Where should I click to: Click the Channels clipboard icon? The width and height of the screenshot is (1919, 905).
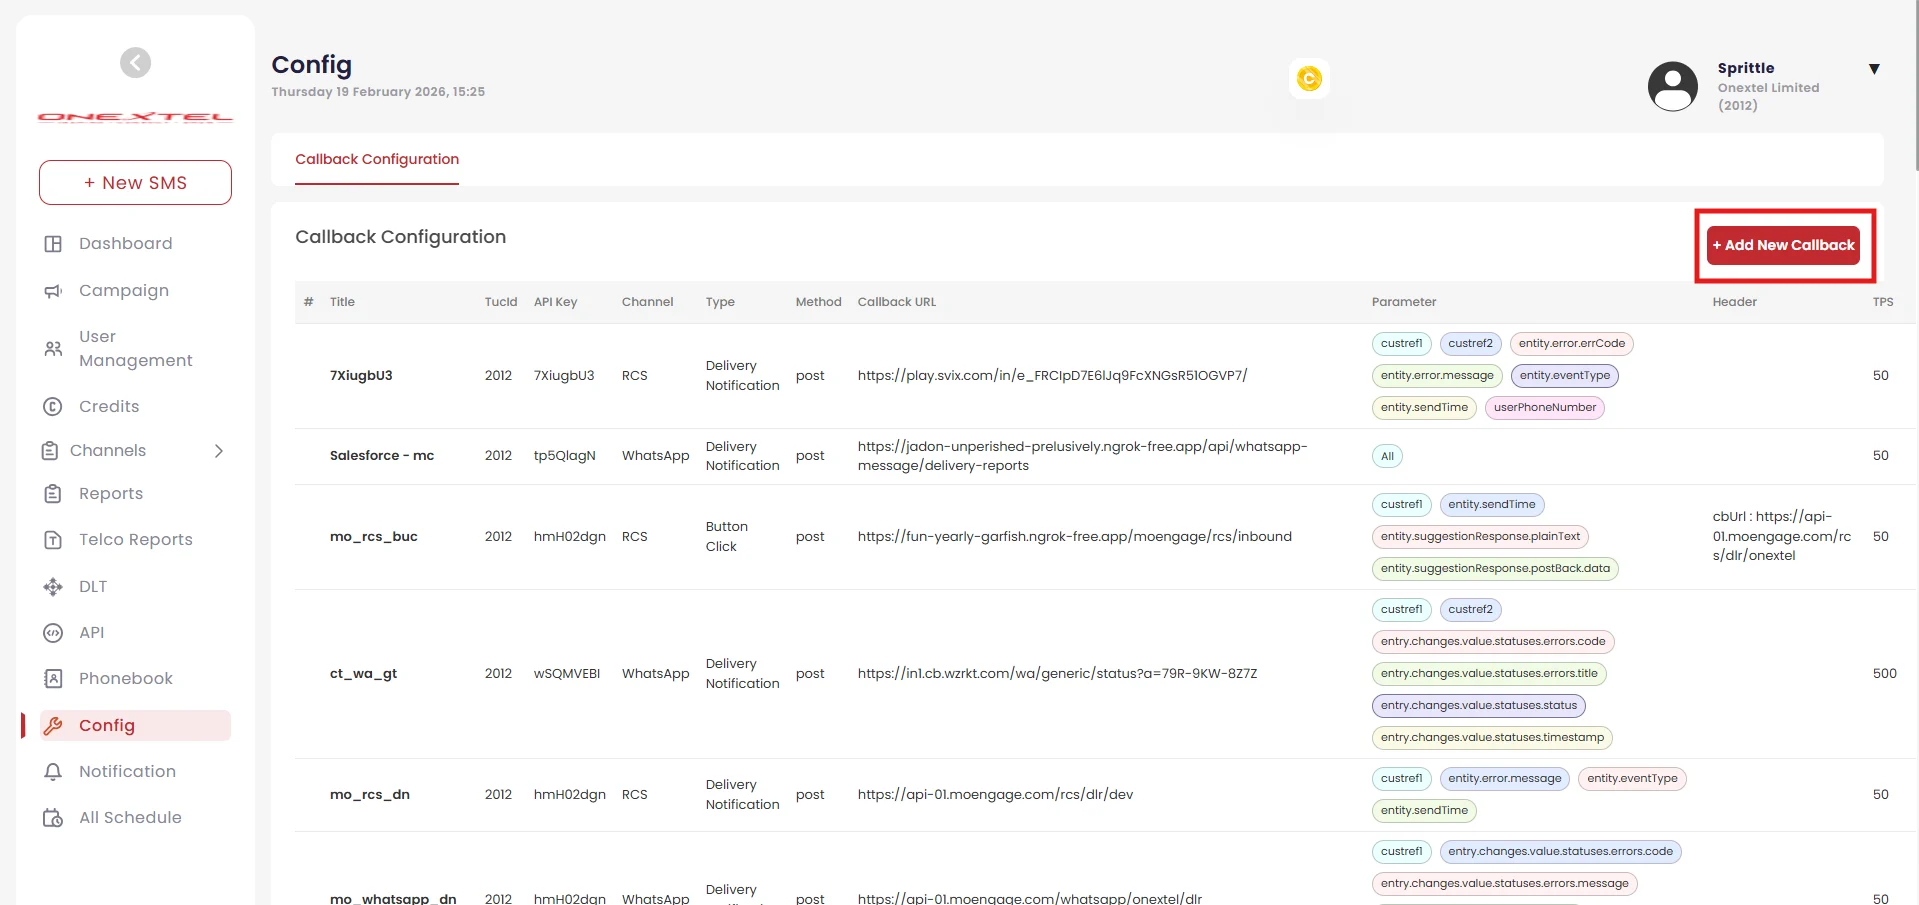(50, 451)
